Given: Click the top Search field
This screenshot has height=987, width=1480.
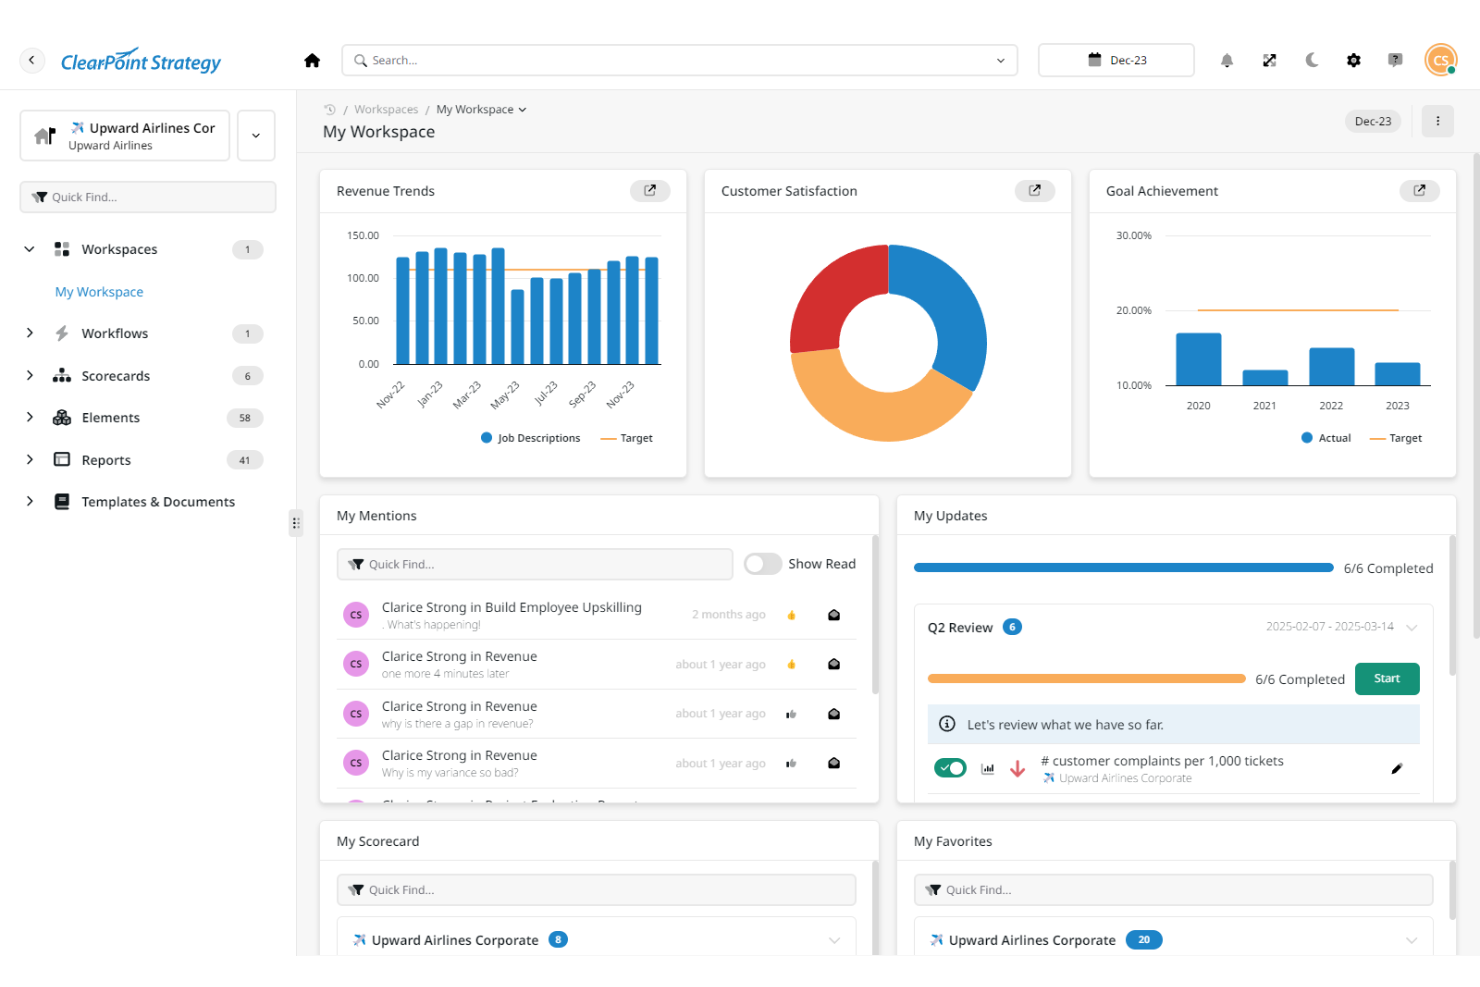Looking at the screenshot, I should [x=679, y=60].
